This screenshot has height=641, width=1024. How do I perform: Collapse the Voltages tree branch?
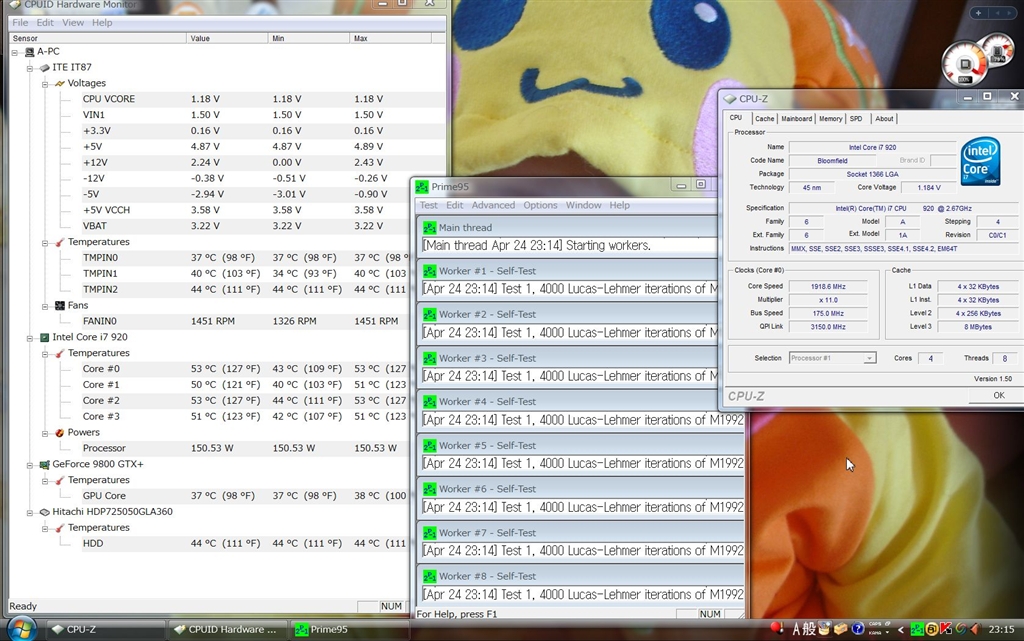(44, 84)
